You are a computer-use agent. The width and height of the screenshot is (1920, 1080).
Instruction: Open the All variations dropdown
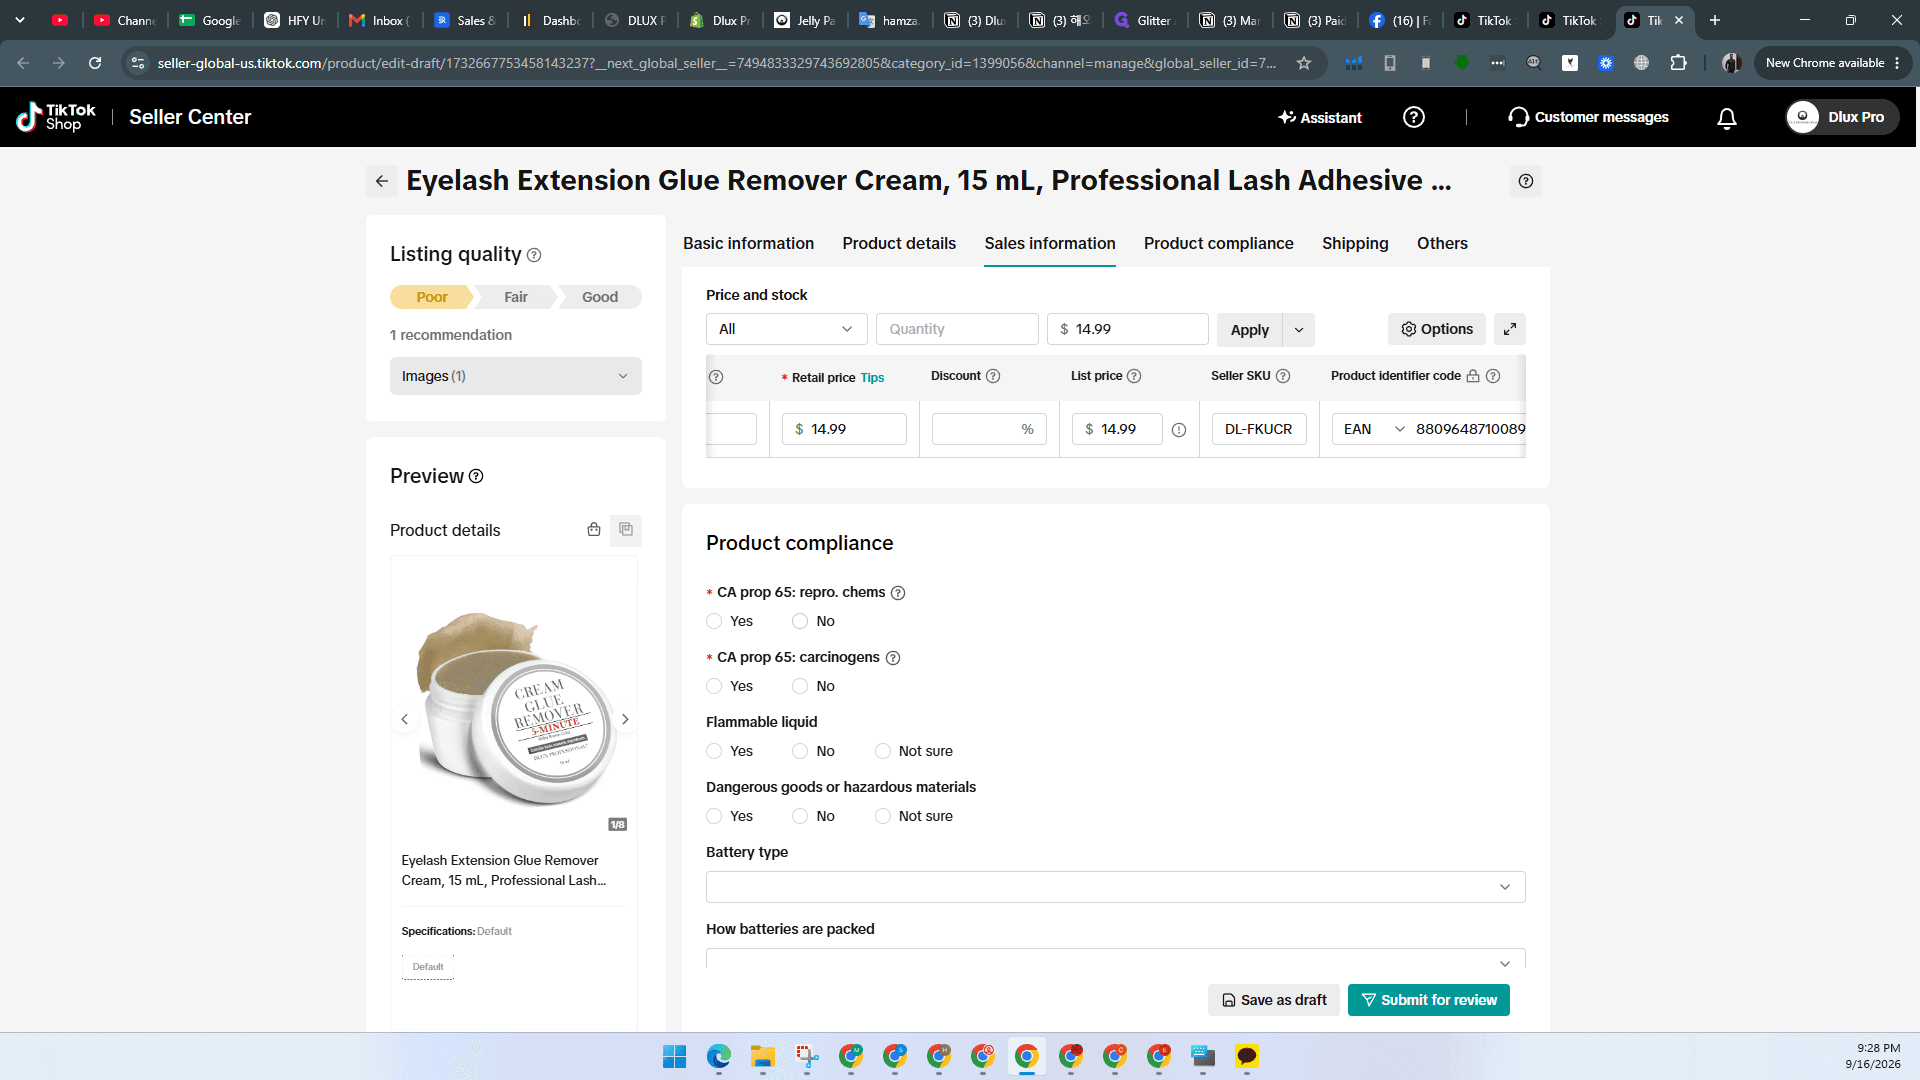pyautogui.click(x=787, y=329)
